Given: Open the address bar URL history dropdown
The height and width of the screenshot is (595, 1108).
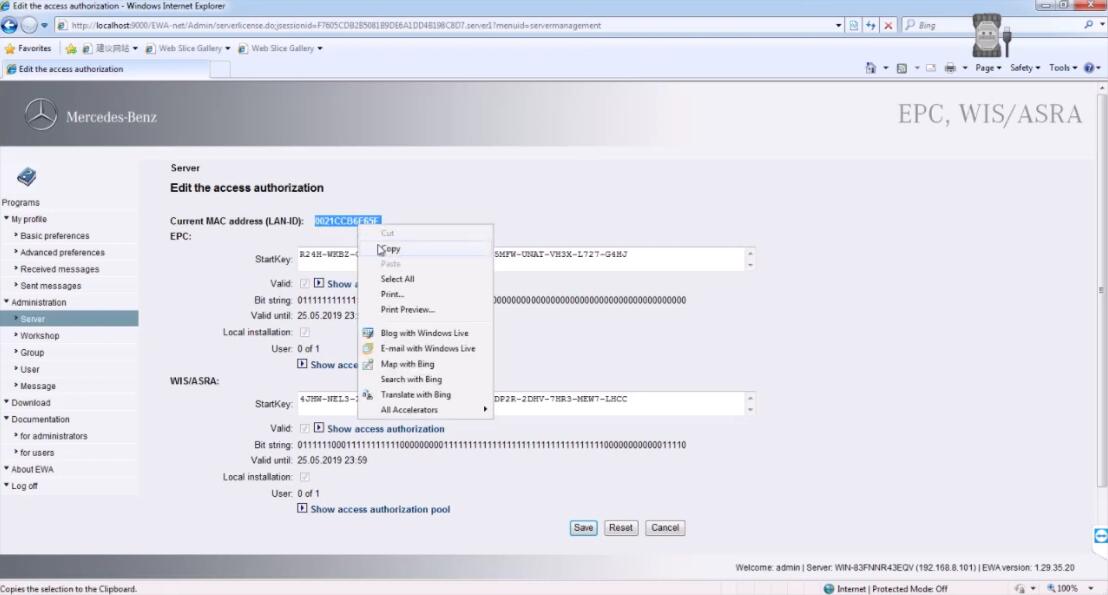Looking at the screenshot, I should (x=838, y=25).
